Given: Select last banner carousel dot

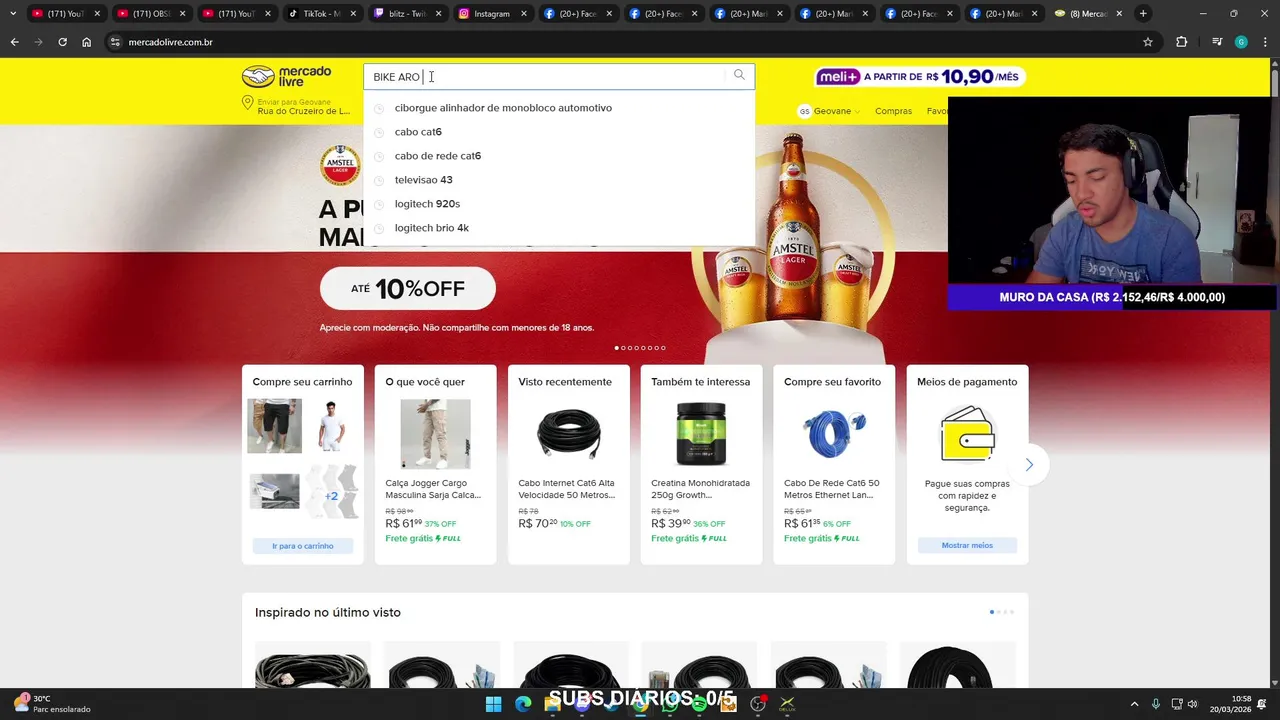Looking at the screenshot, I should pyautogui.click(x=663, y=348).
